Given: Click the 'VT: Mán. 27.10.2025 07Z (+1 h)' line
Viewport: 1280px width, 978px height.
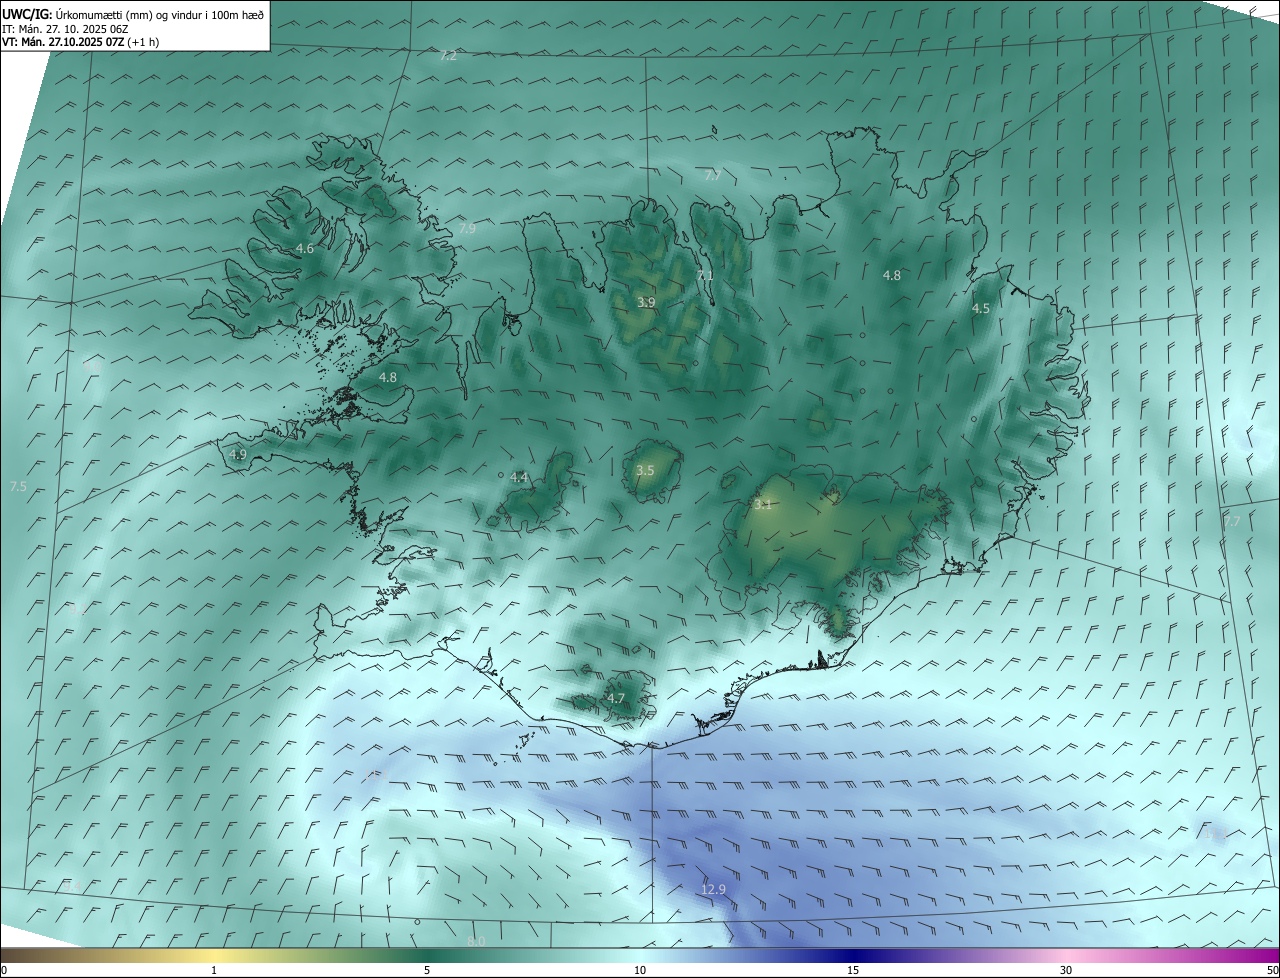Looking at the screenshot, I should point(80,42).
